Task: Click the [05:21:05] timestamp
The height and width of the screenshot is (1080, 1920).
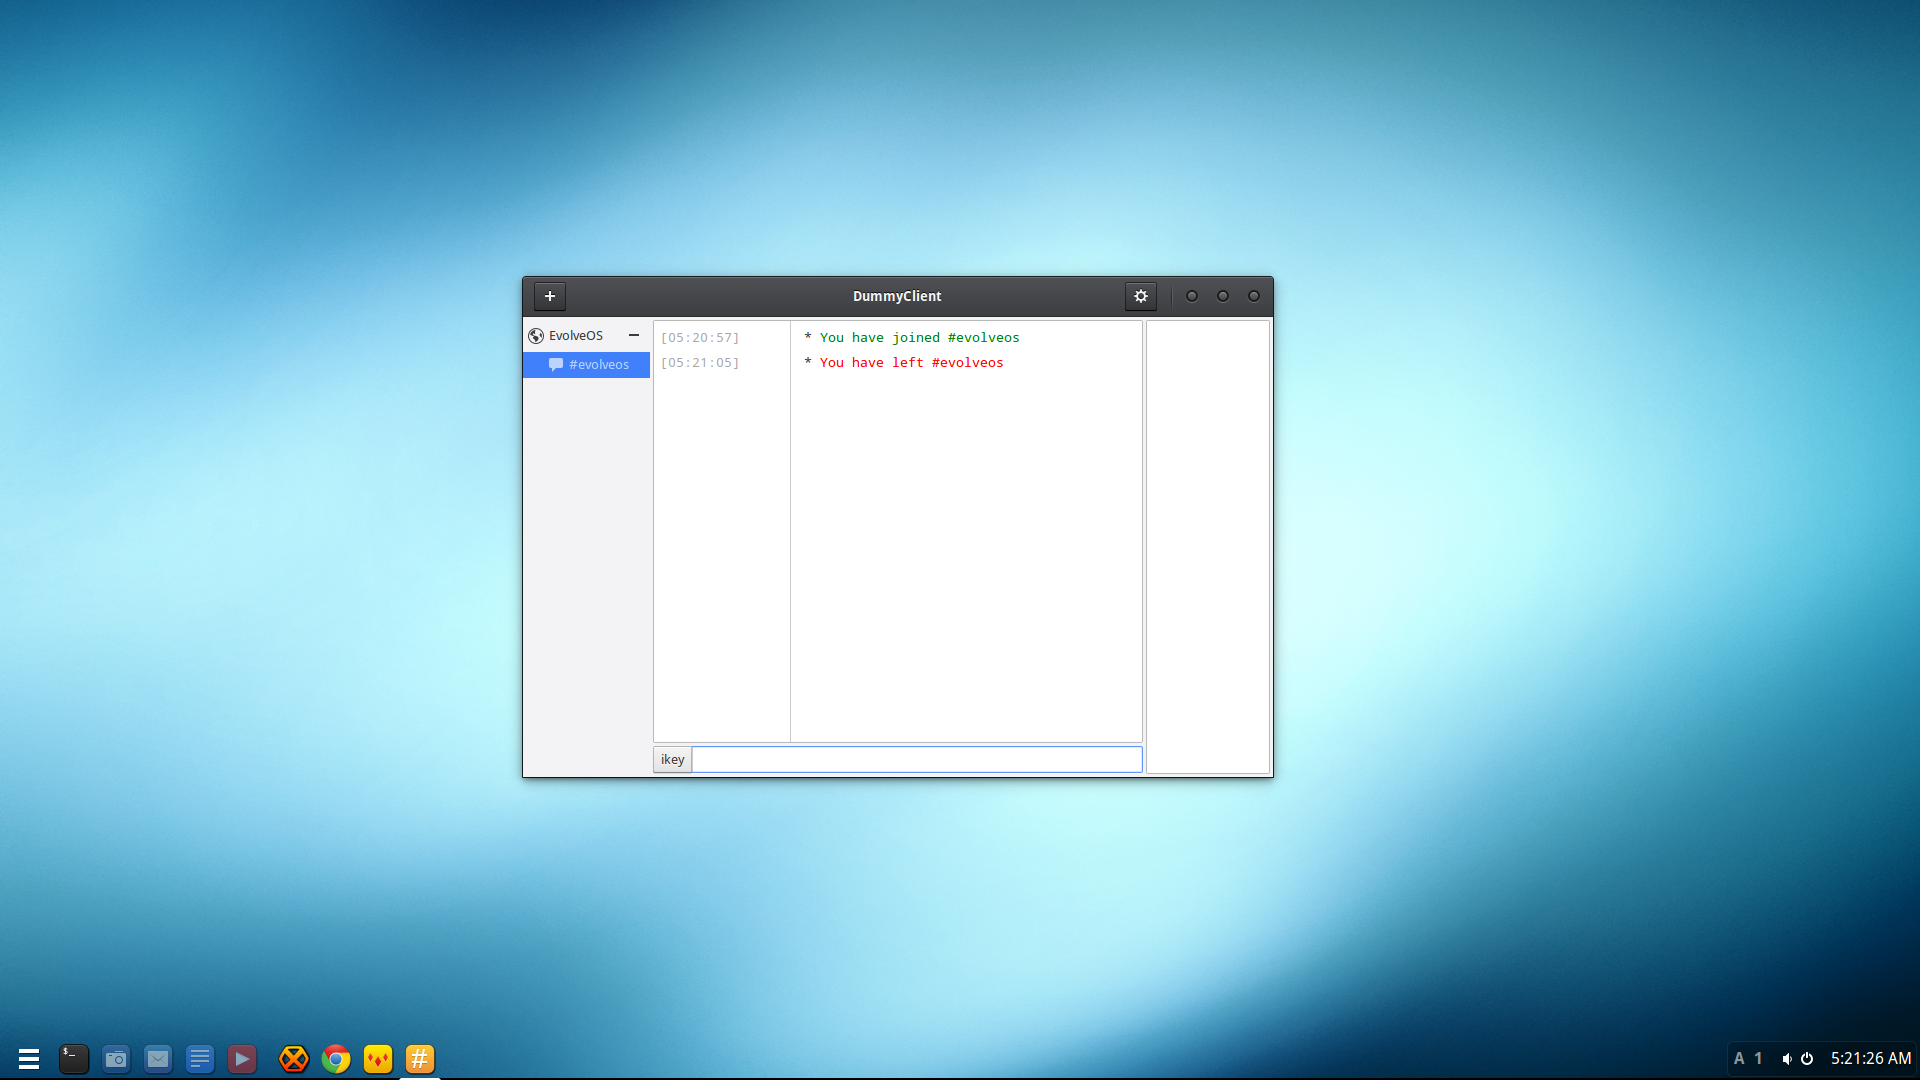Action: click(x=700, y=363)
